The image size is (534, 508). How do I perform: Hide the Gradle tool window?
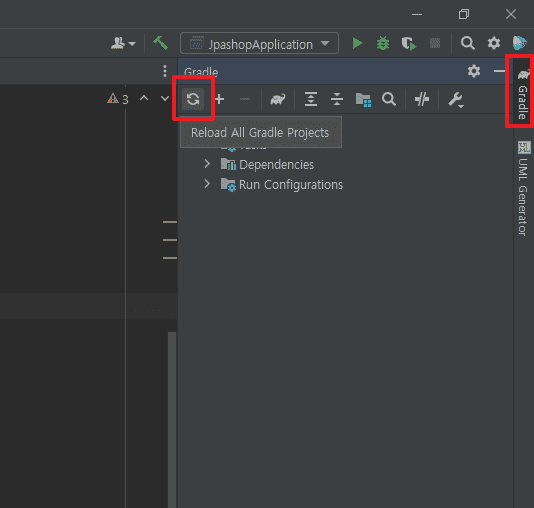499,71
